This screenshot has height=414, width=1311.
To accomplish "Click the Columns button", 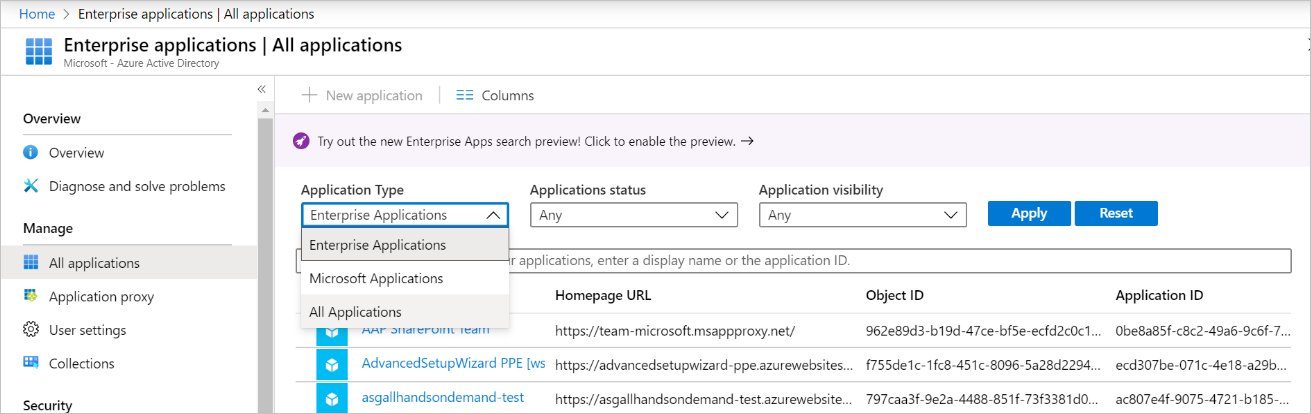I will (495, 95).
